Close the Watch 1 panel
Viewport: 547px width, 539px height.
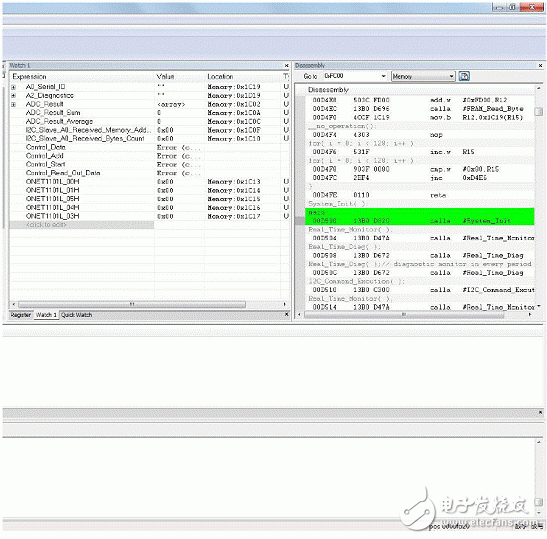click(x=286, y=66)
